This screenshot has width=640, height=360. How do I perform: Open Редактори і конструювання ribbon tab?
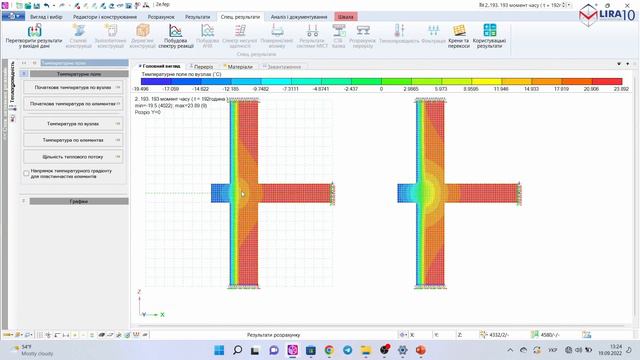105,17
